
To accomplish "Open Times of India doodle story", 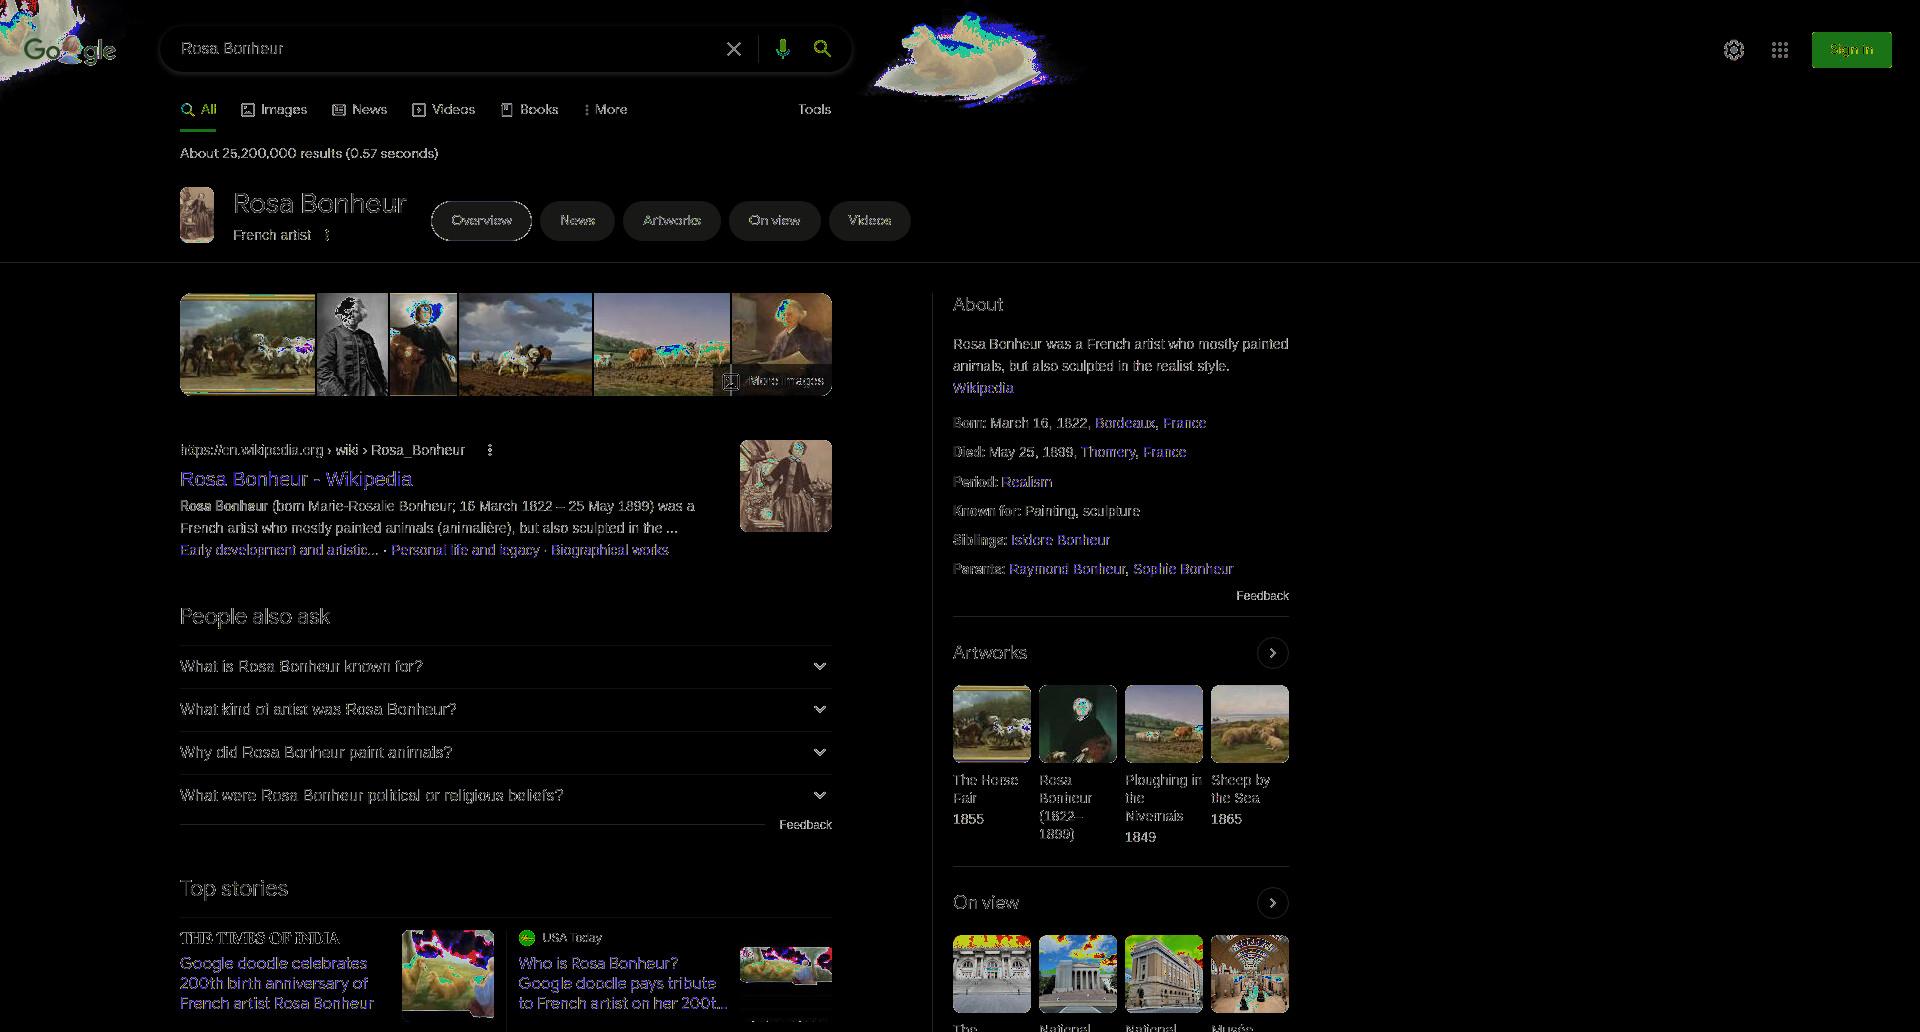I will pyautogui.click(x=277, y=983).
